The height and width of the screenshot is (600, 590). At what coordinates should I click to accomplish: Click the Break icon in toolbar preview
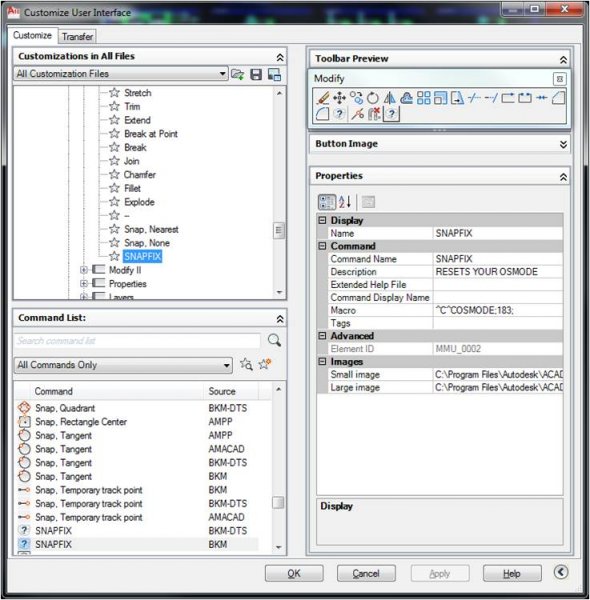pyautogui.click(x=525, y=98)
